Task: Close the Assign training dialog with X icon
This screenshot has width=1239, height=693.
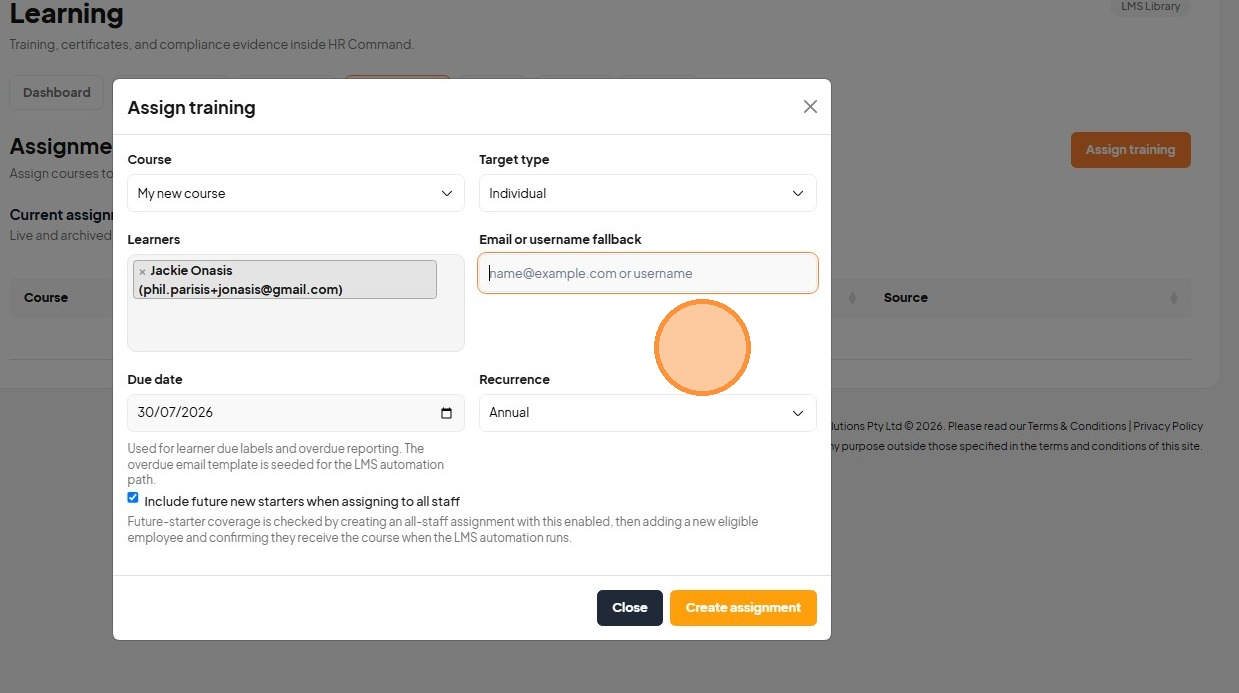Action: point(810,107)
